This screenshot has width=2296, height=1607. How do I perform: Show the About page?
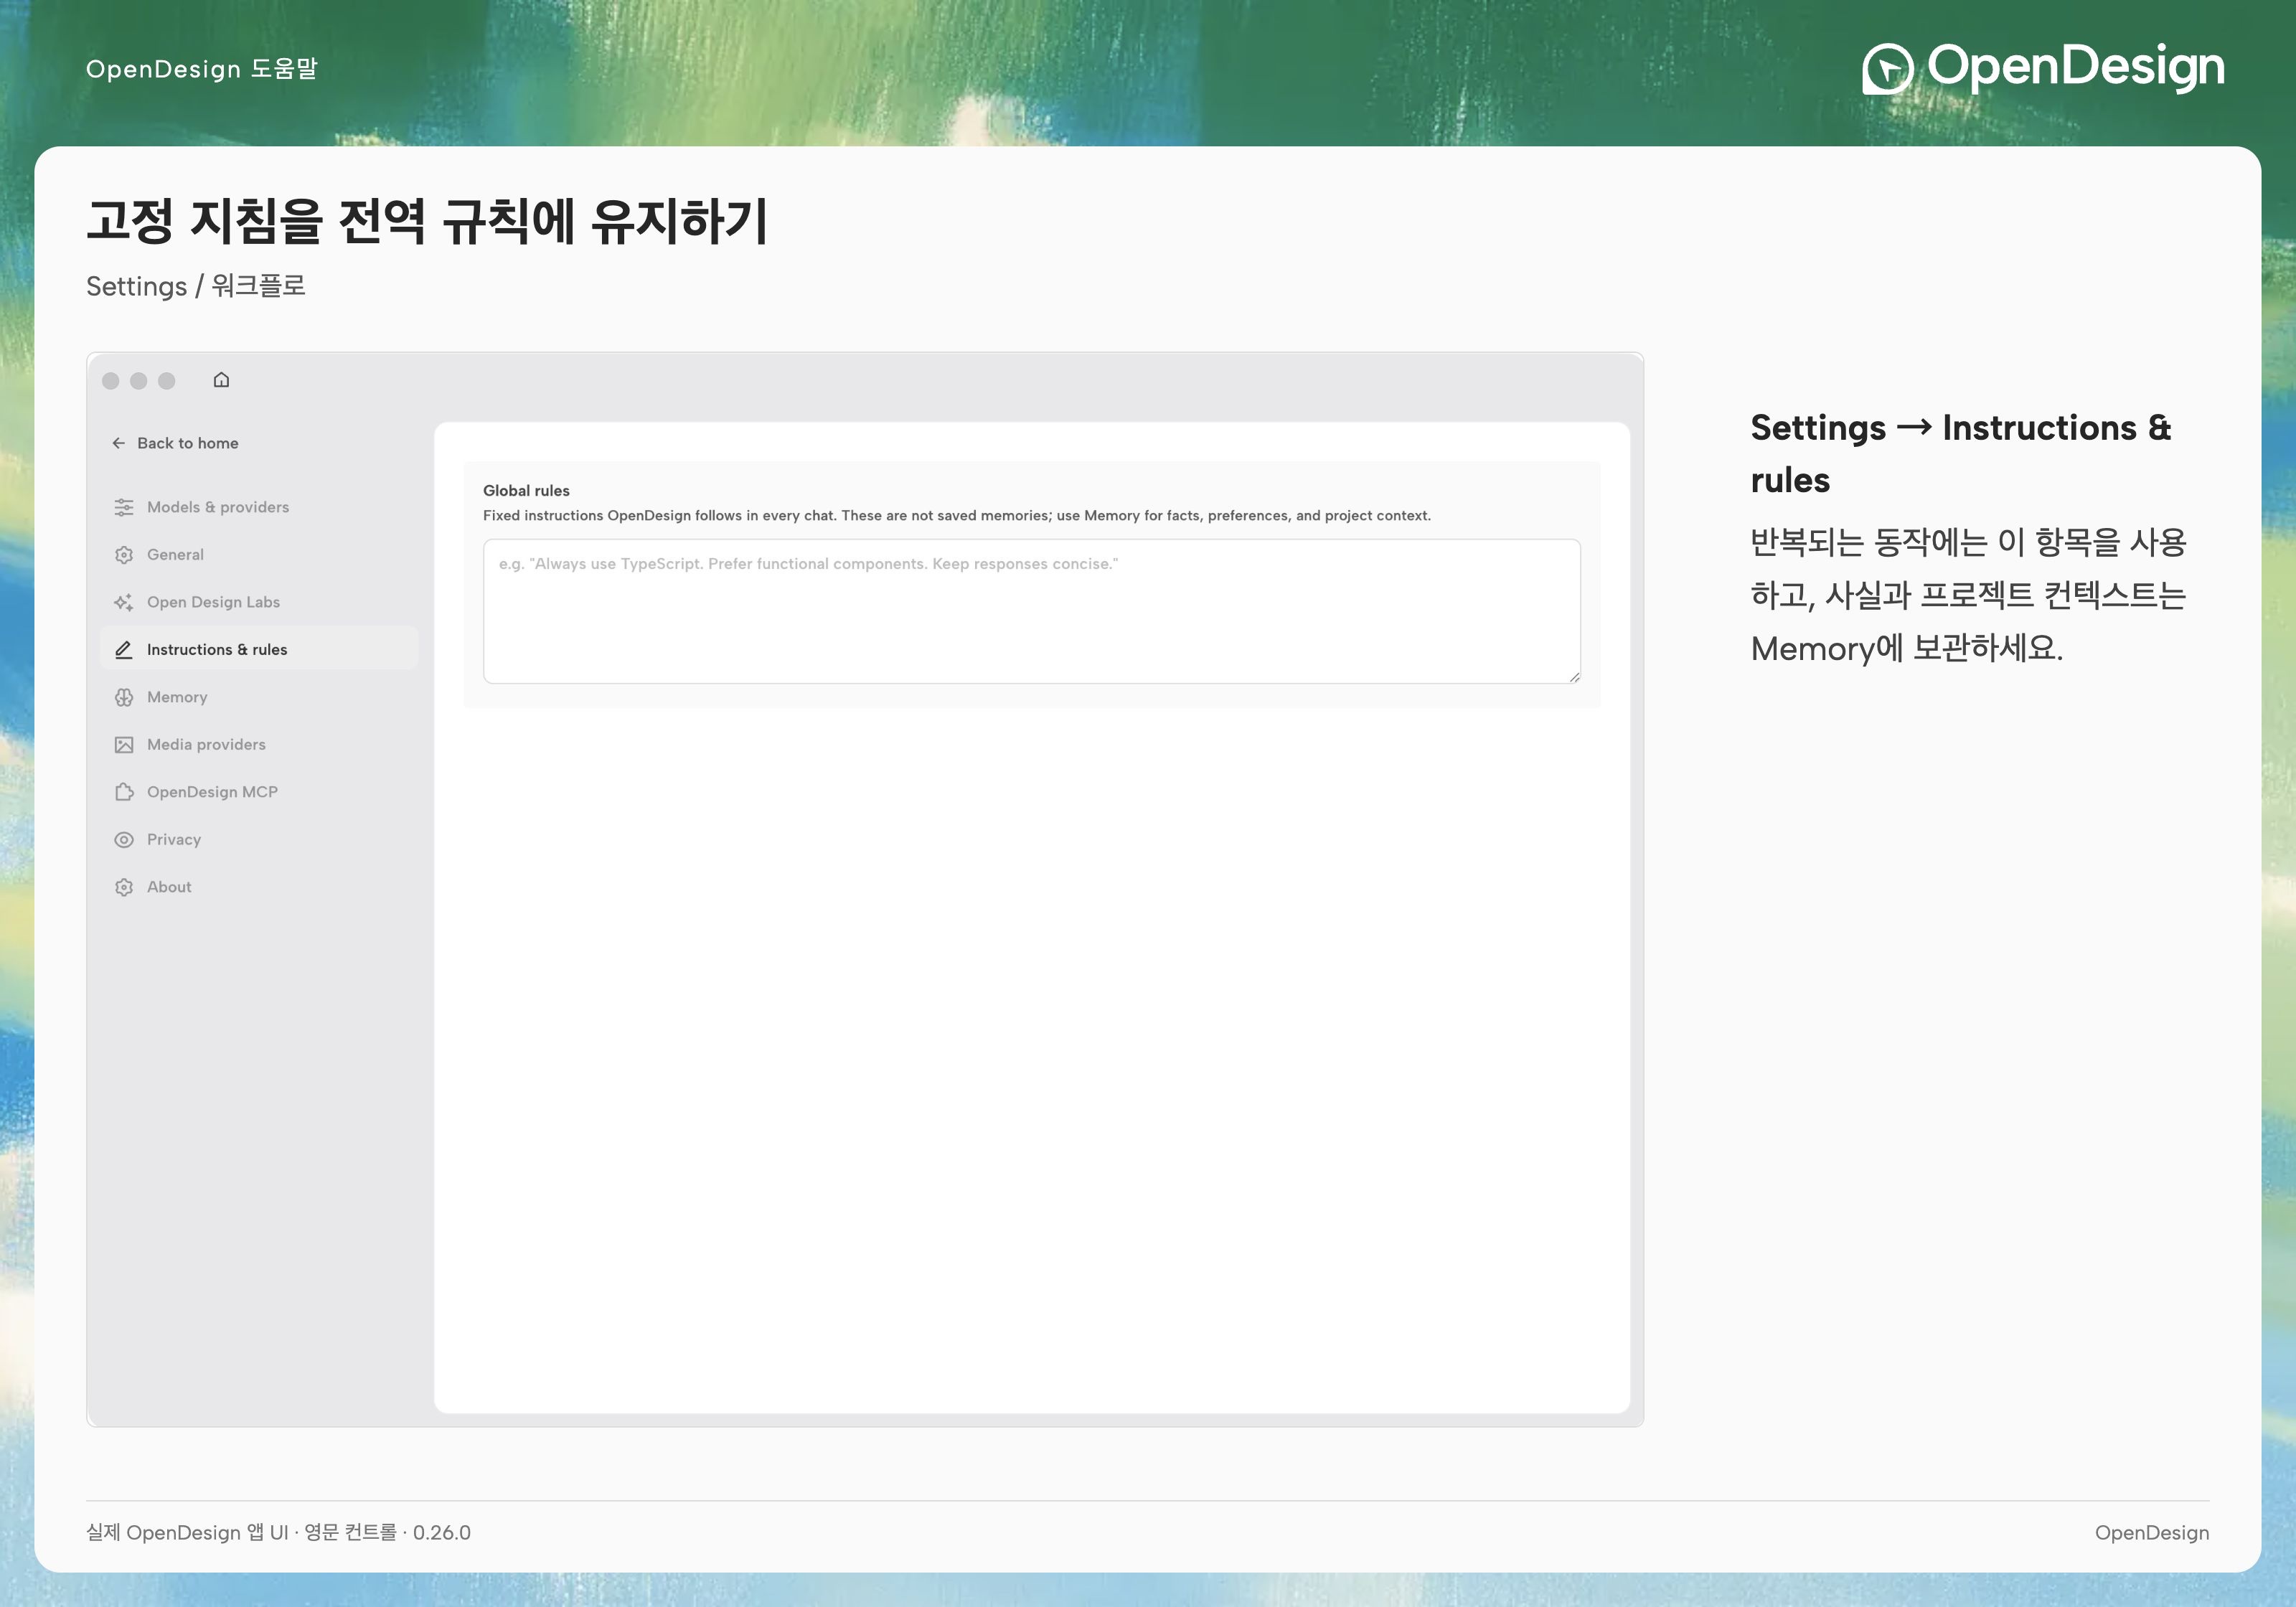coord(258,887)
